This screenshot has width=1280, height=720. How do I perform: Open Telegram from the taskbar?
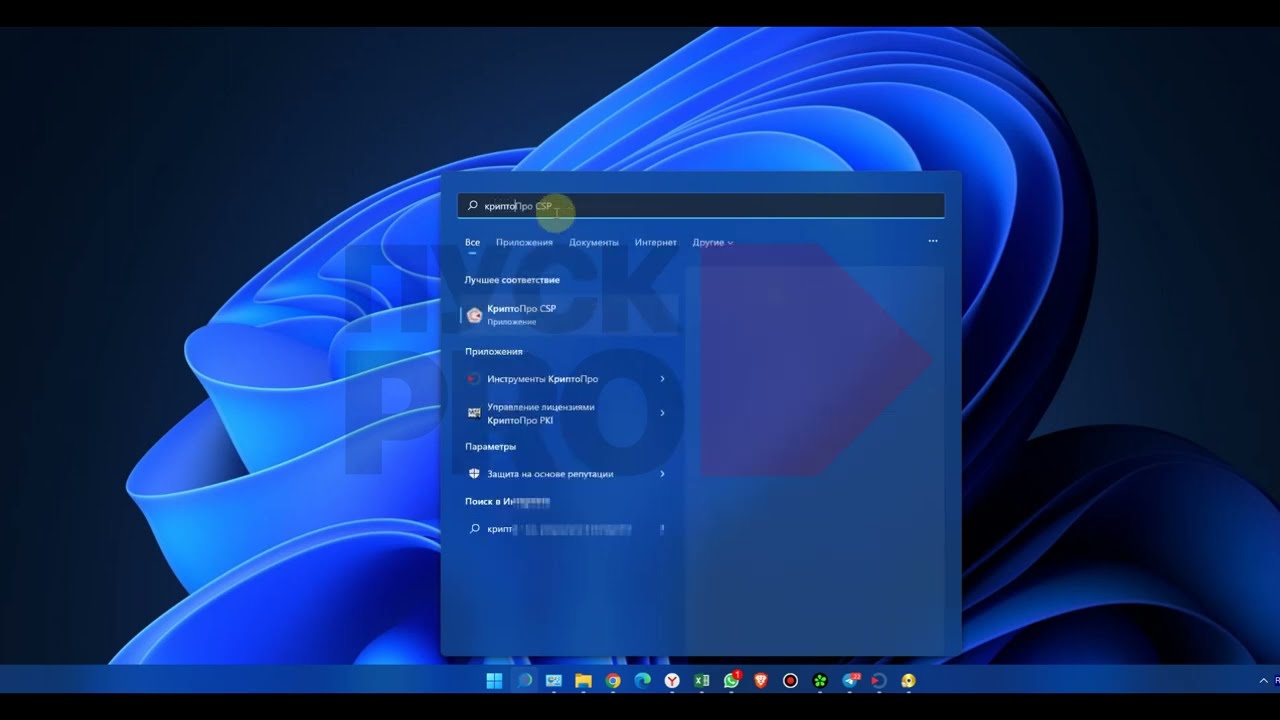[x=850, y=681]
